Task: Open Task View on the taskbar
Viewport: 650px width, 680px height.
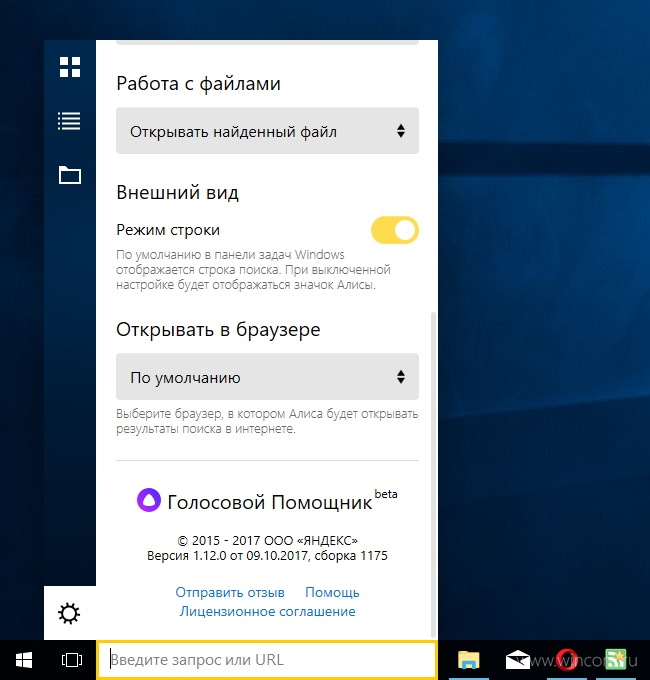Action: pos(72,660)
